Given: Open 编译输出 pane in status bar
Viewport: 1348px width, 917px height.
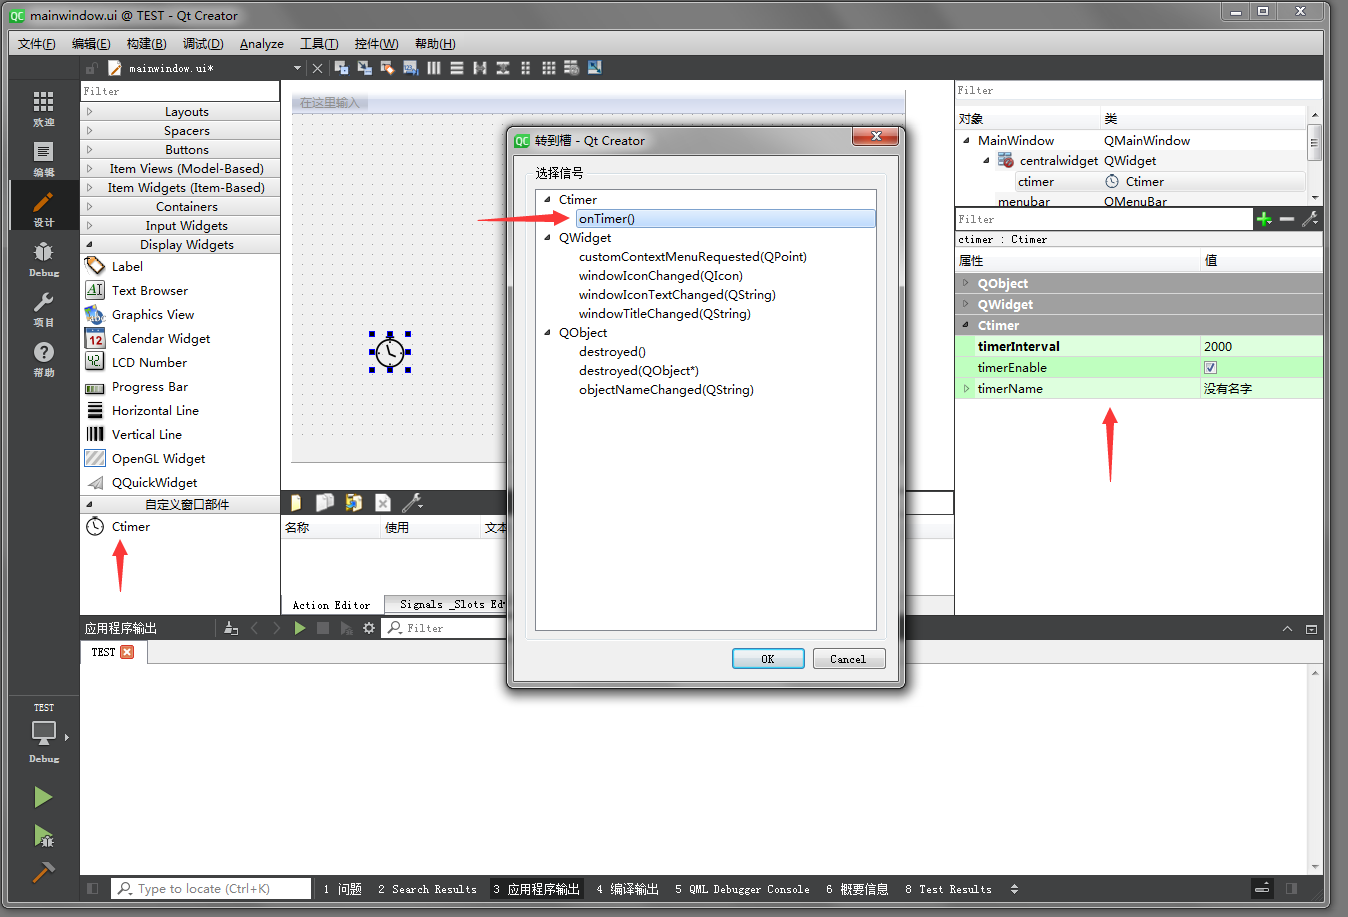Looking at the screenshot, I should (627, 889).
